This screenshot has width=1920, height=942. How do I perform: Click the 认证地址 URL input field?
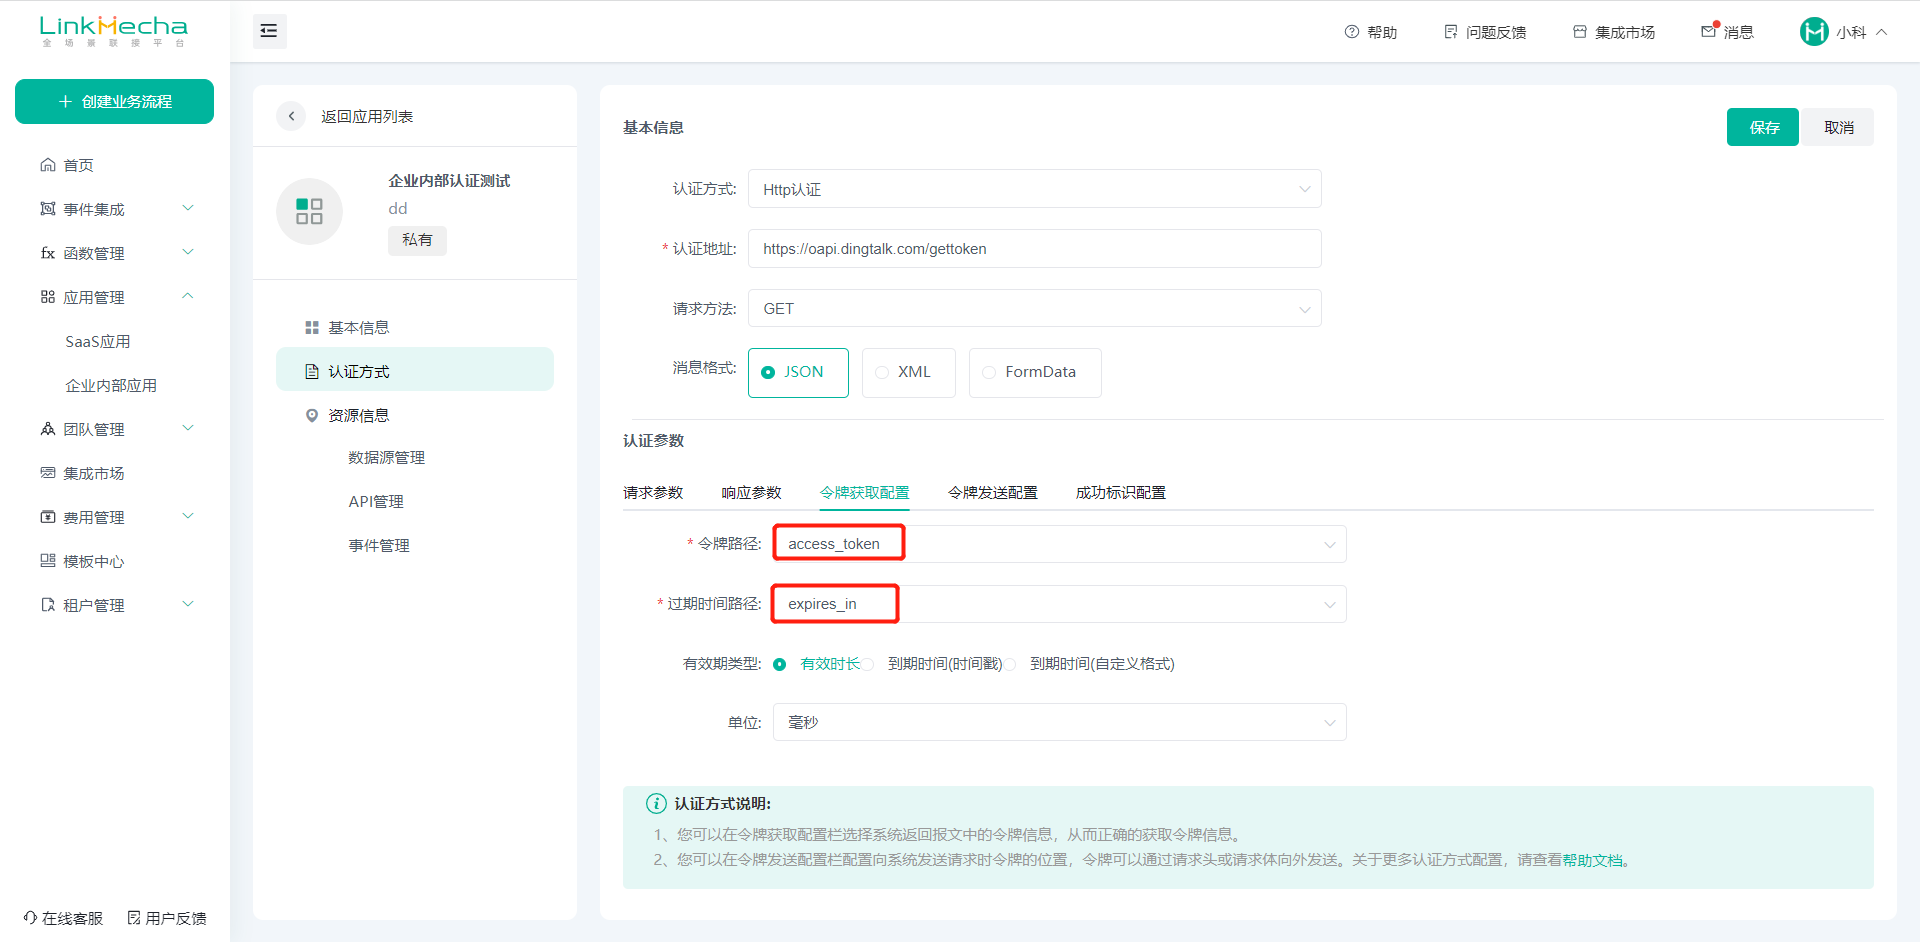click(1035, 248)
